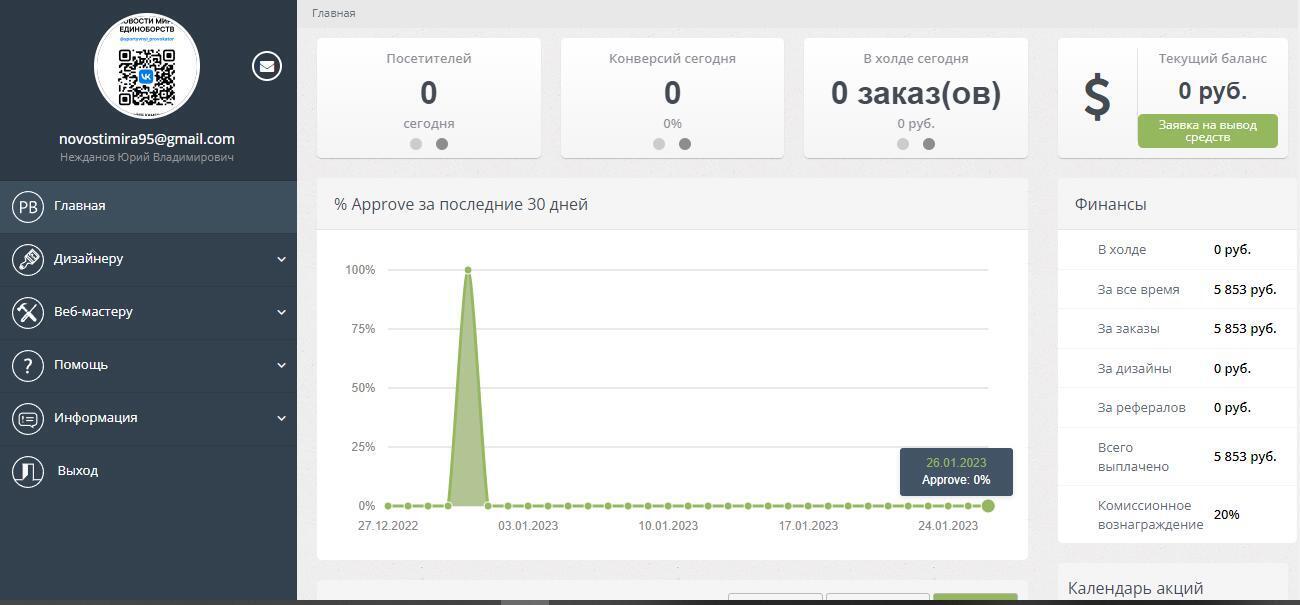Open the envelope message icon near the avatar
The height and width of the screenshot is (605, 1300).
coord(266,66)
